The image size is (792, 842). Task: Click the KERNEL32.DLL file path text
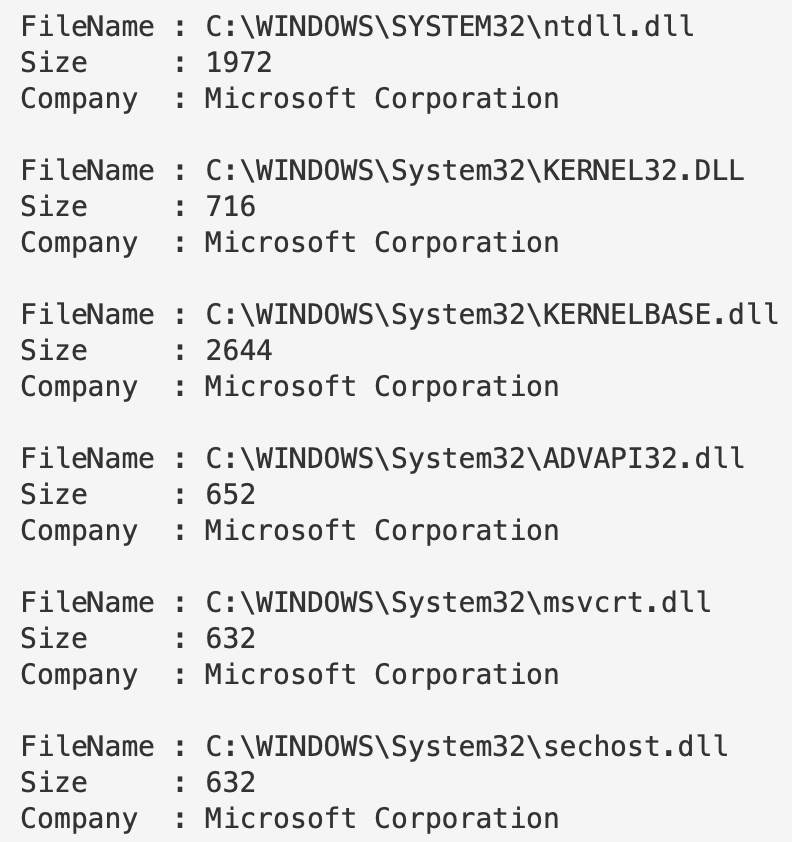tap(474, 170)
